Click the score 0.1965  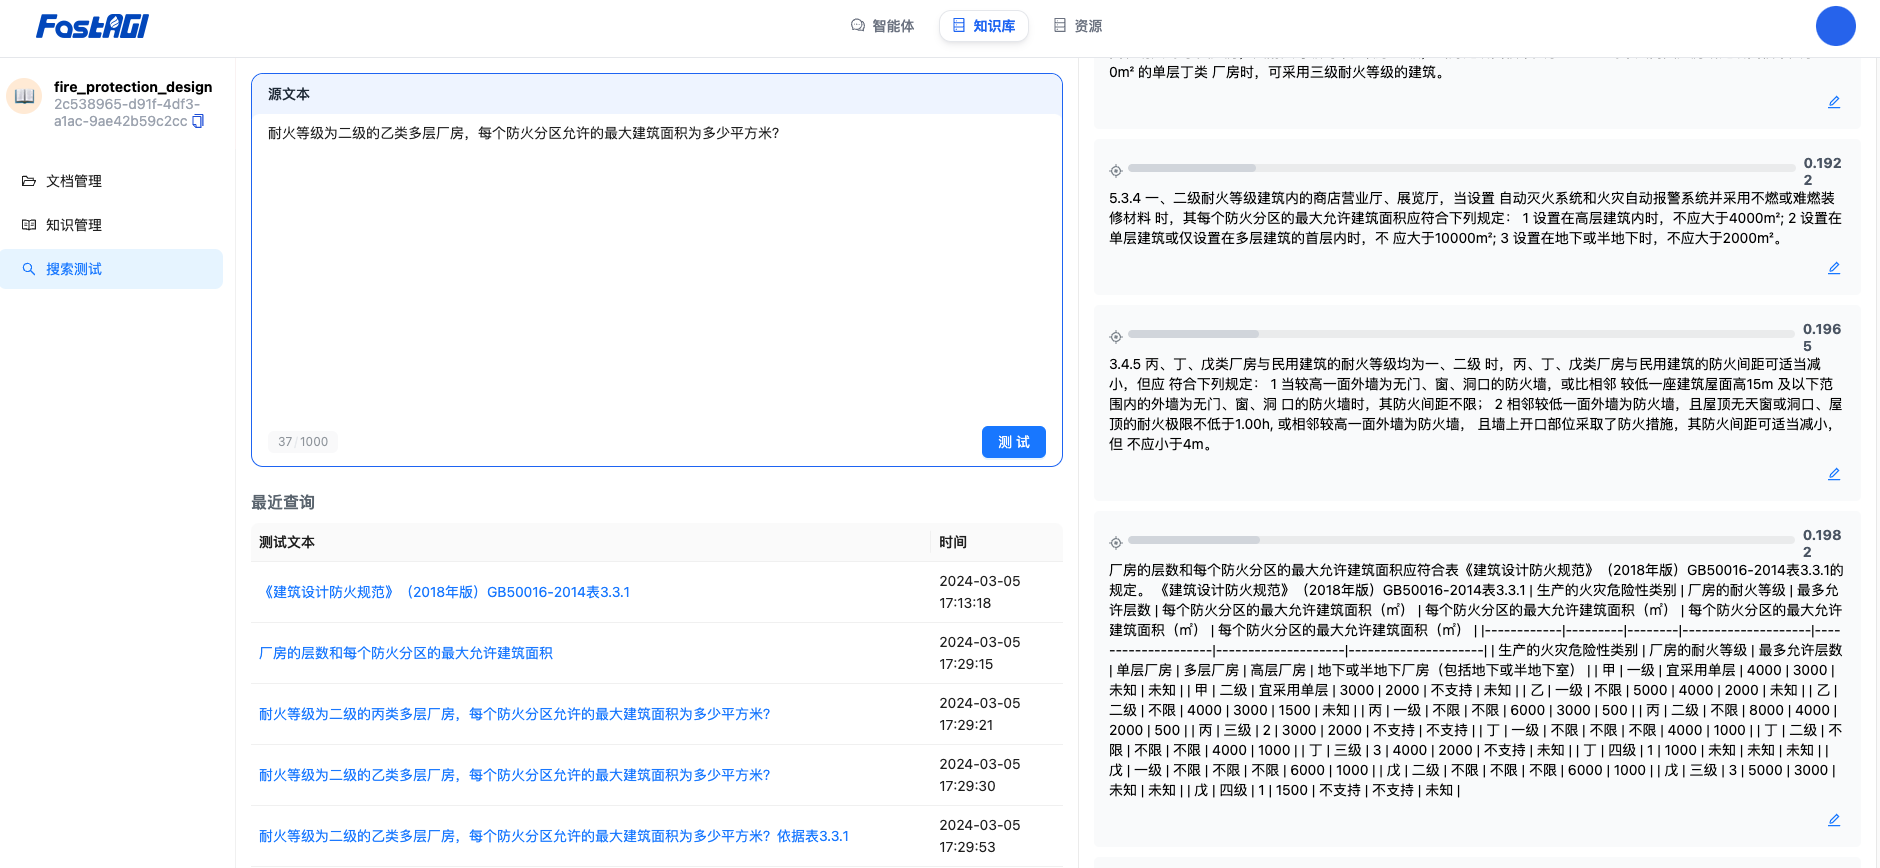point(1822,337)
